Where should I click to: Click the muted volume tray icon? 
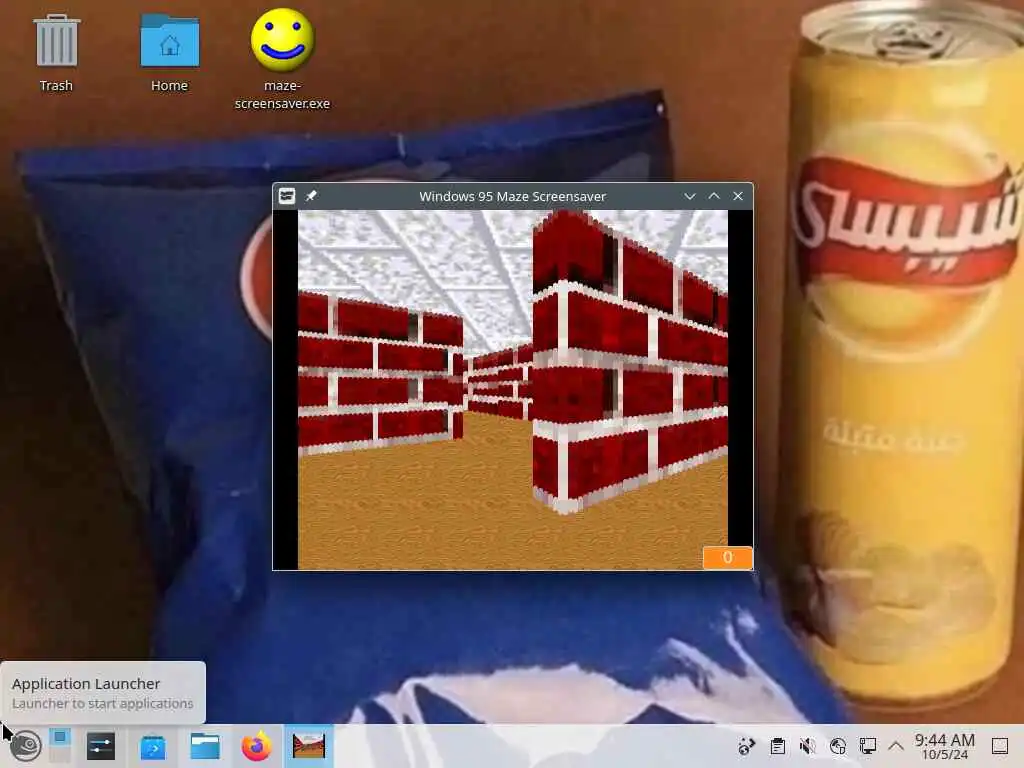[x=808, y=746]
